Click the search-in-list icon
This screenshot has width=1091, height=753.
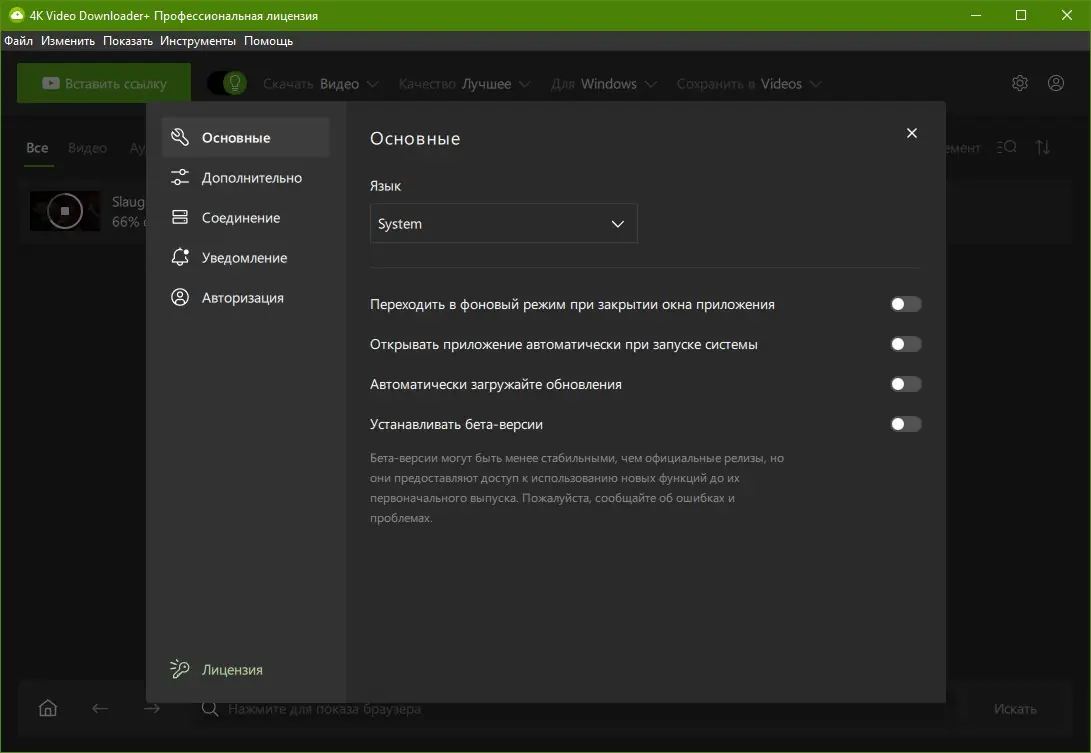(1006, 148)
